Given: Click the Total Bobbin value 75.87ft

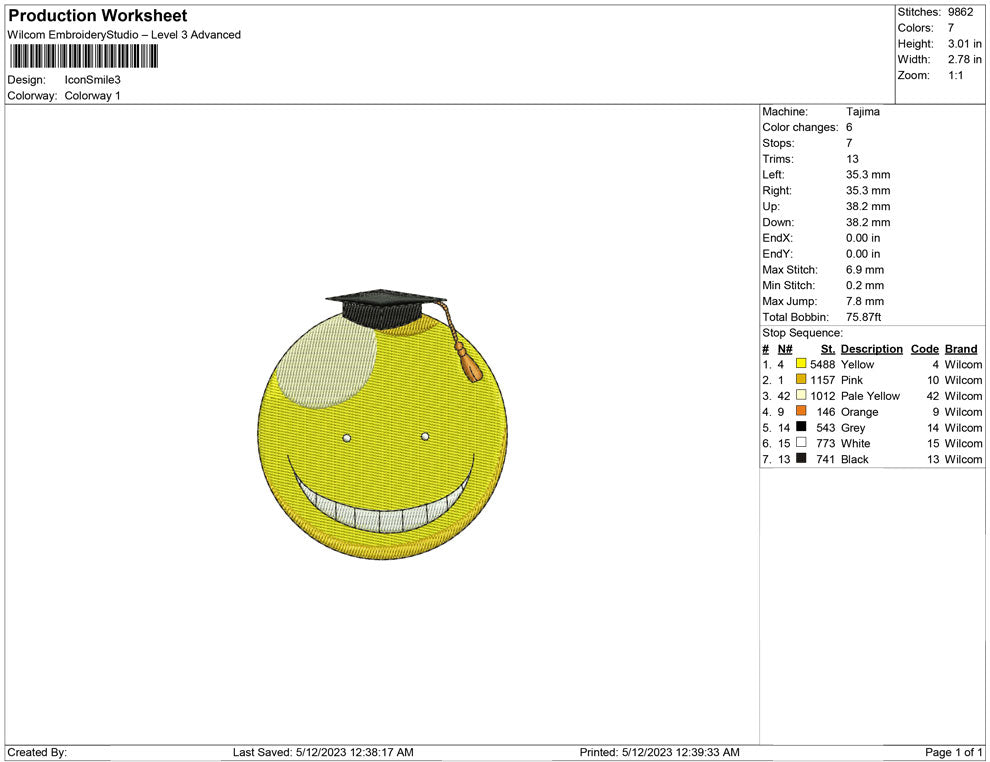Looking at the screenshot, I should click(x=864, y=317).
